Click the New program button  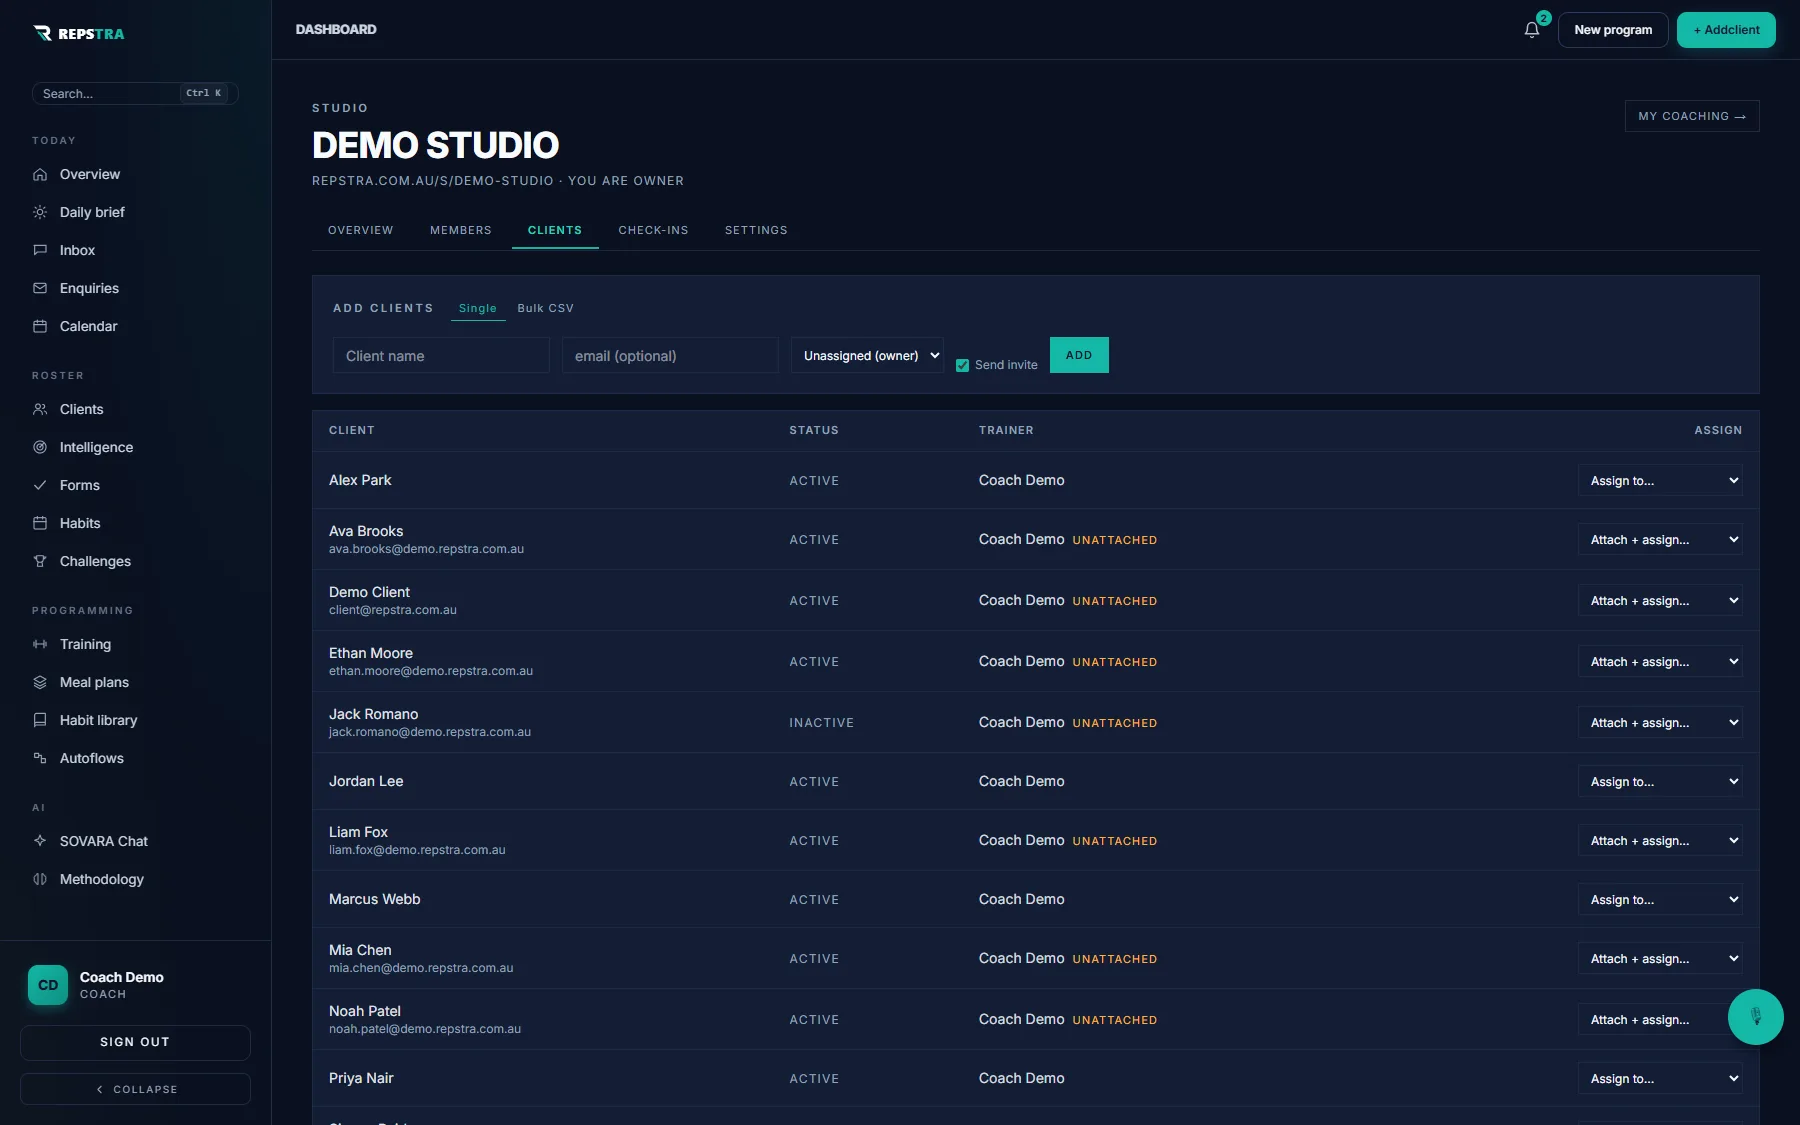click(x=1613, y=30)
